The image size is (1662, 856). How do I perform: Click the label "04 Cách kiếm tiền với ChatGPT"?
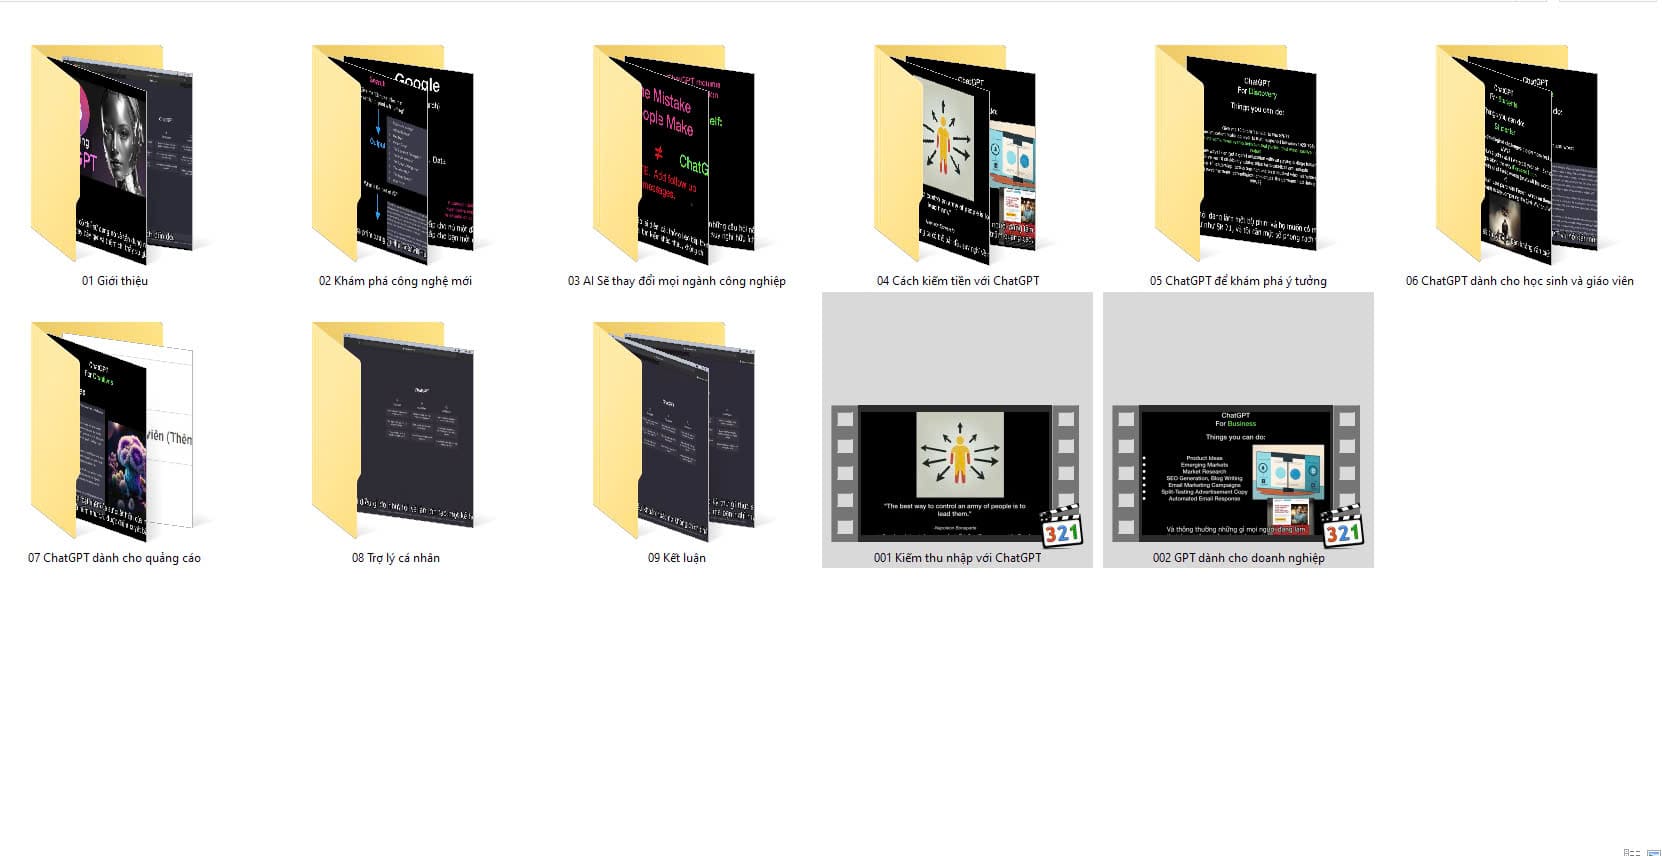(x=958, y=281)
